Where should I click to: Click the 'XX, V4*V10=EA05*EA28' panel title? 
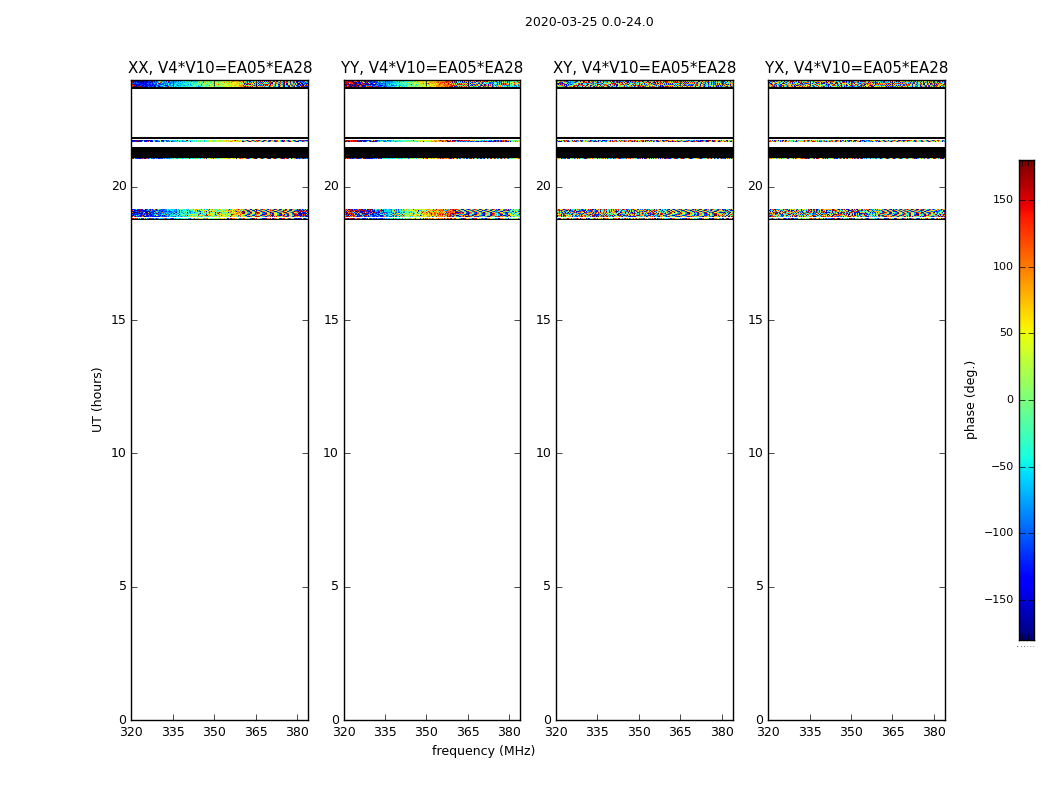[220, 68]
